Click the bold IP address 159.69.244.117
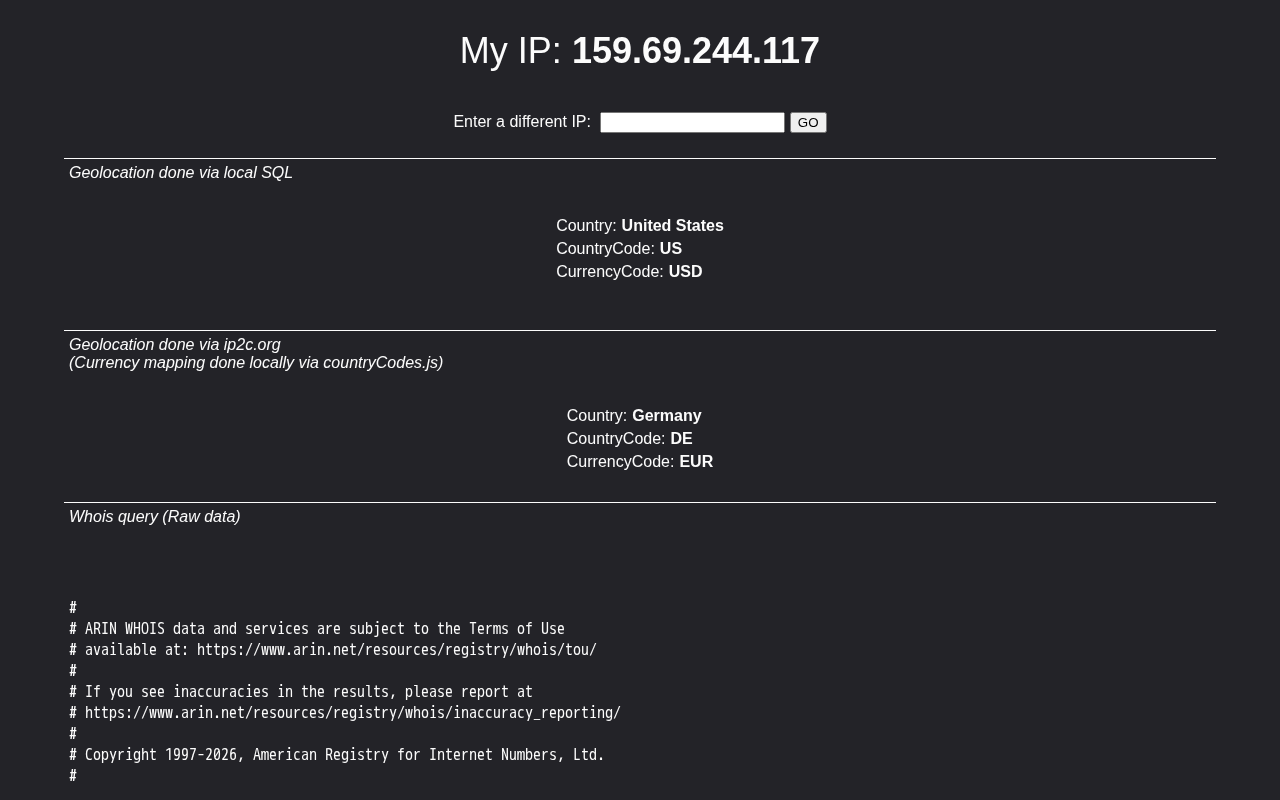1280x800 pixels. pos(695,51)
